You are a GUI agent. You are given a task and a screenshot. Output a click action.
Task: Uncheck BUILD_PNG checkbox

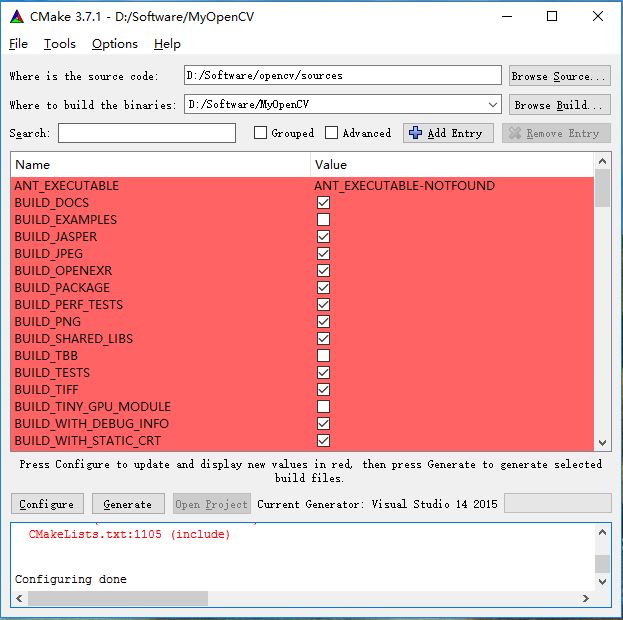(323, 322)
